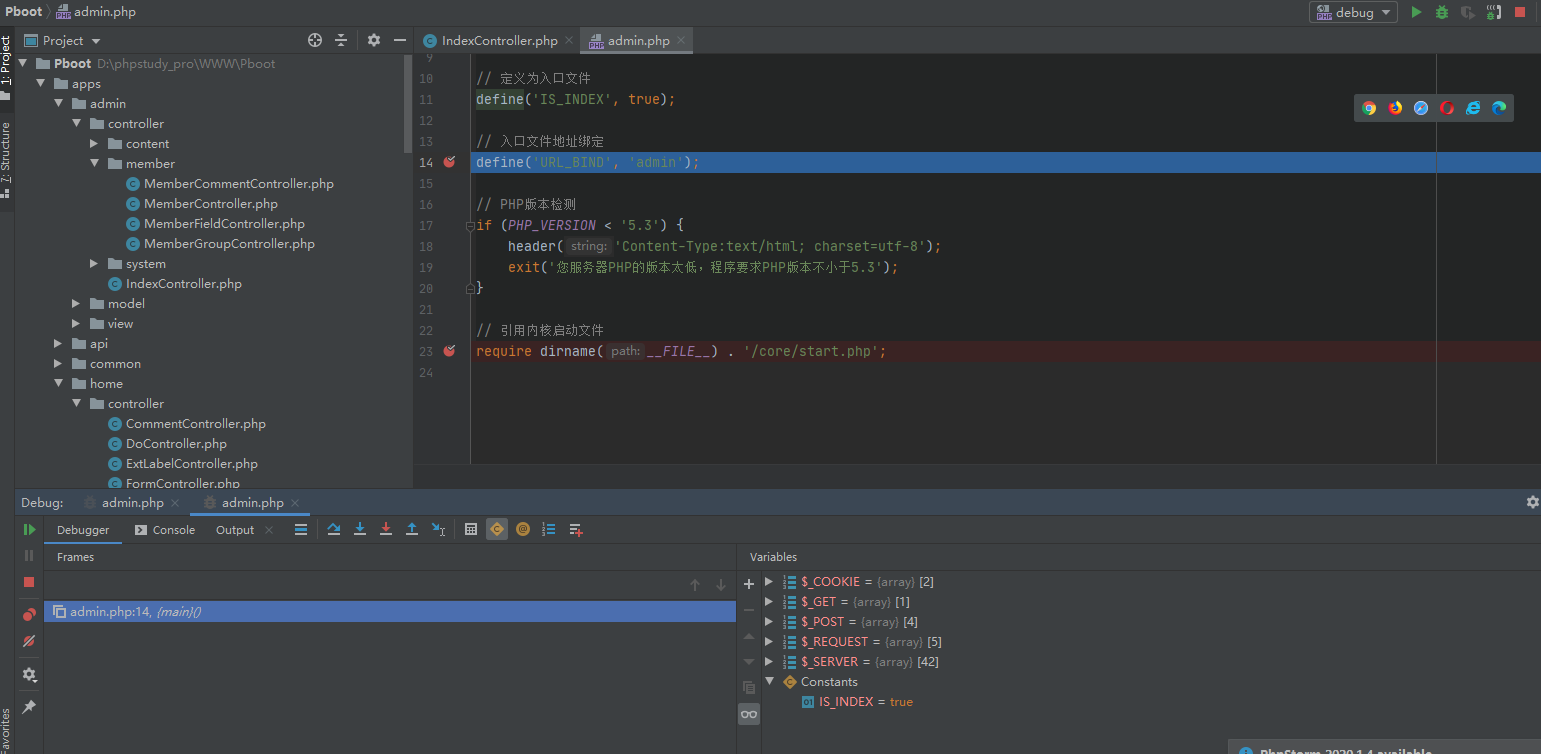Hide the Project tool window
Image resolution: width=1541 pixels, height=754 pixels.
click(400, 40)
